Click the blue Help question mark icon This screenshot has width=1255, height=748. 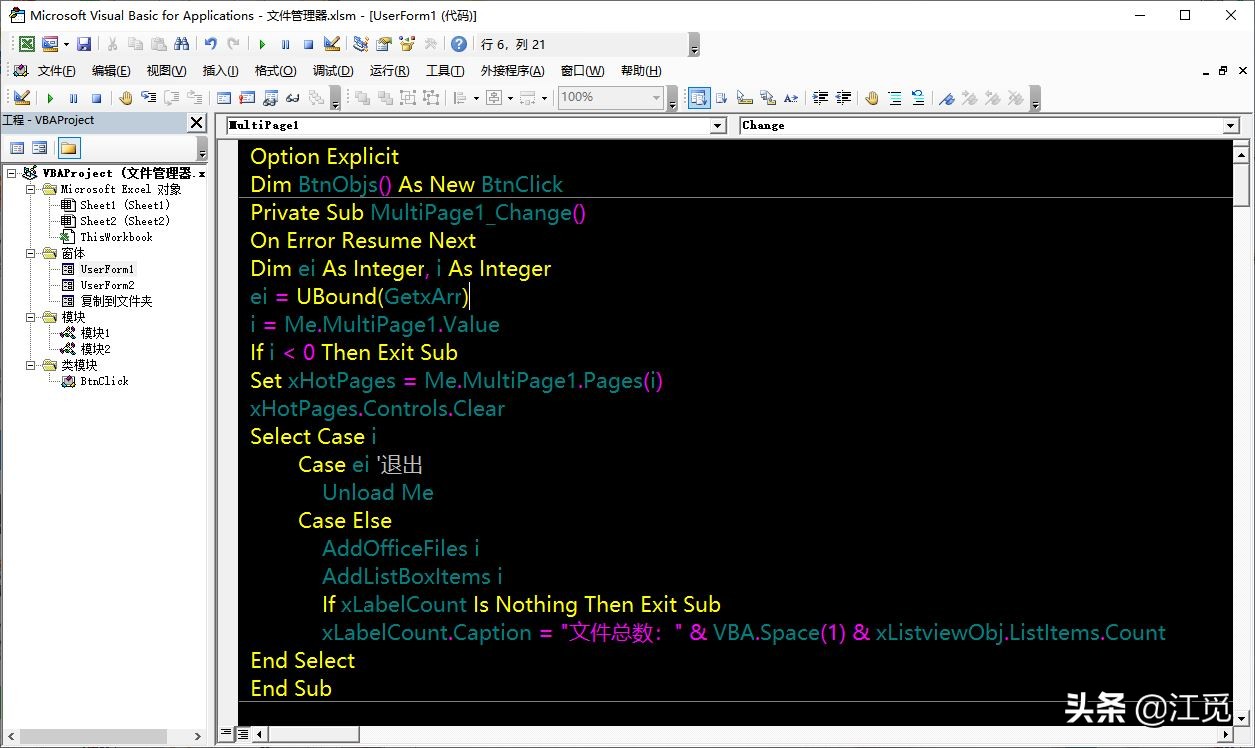point(458,44)
